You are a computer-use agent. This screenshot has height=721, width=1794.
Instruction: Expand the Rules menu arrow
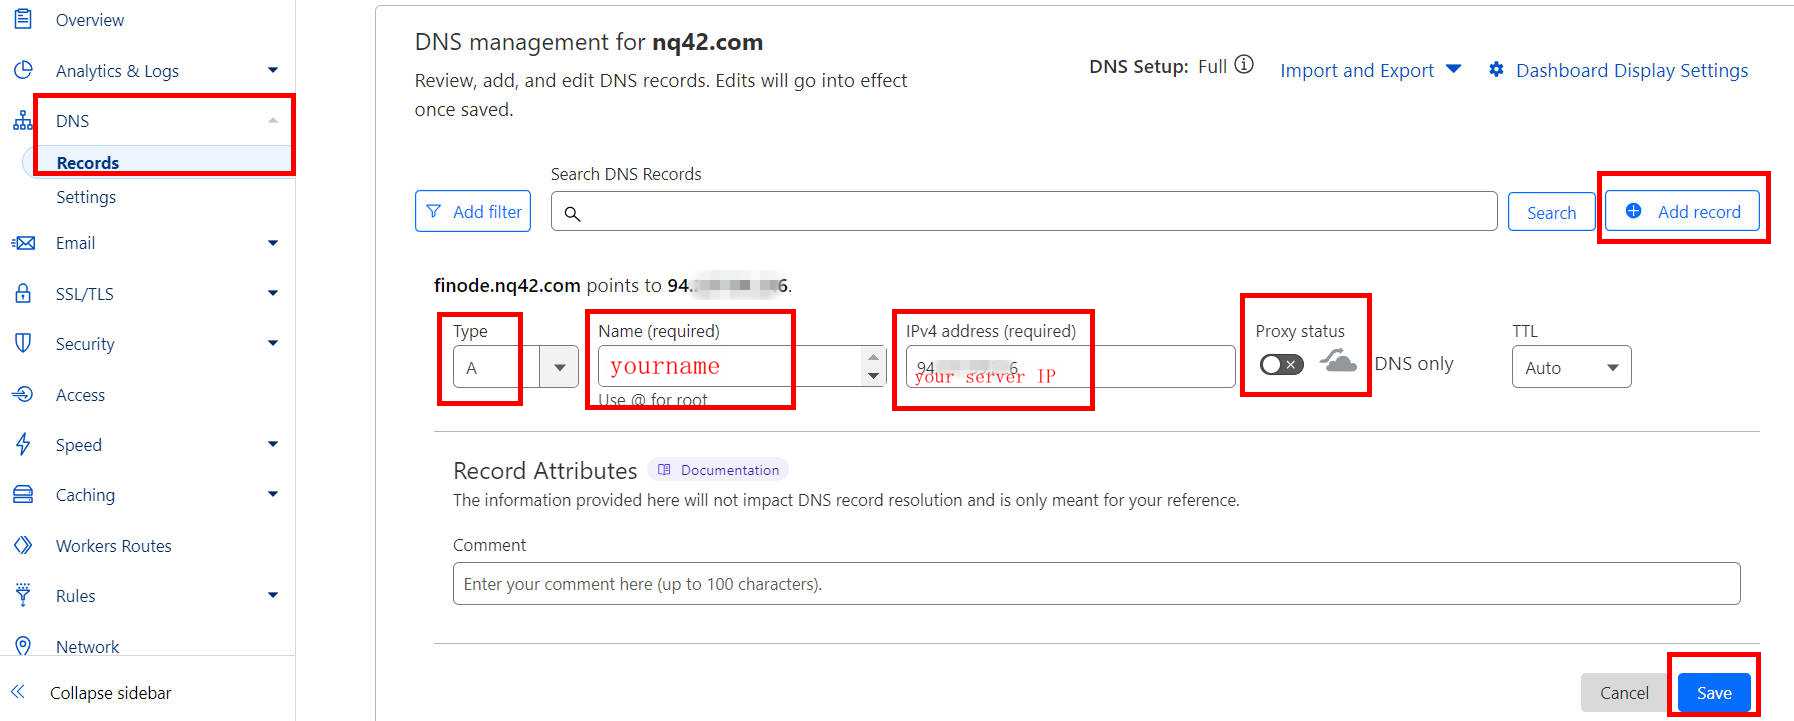(273, 595)
